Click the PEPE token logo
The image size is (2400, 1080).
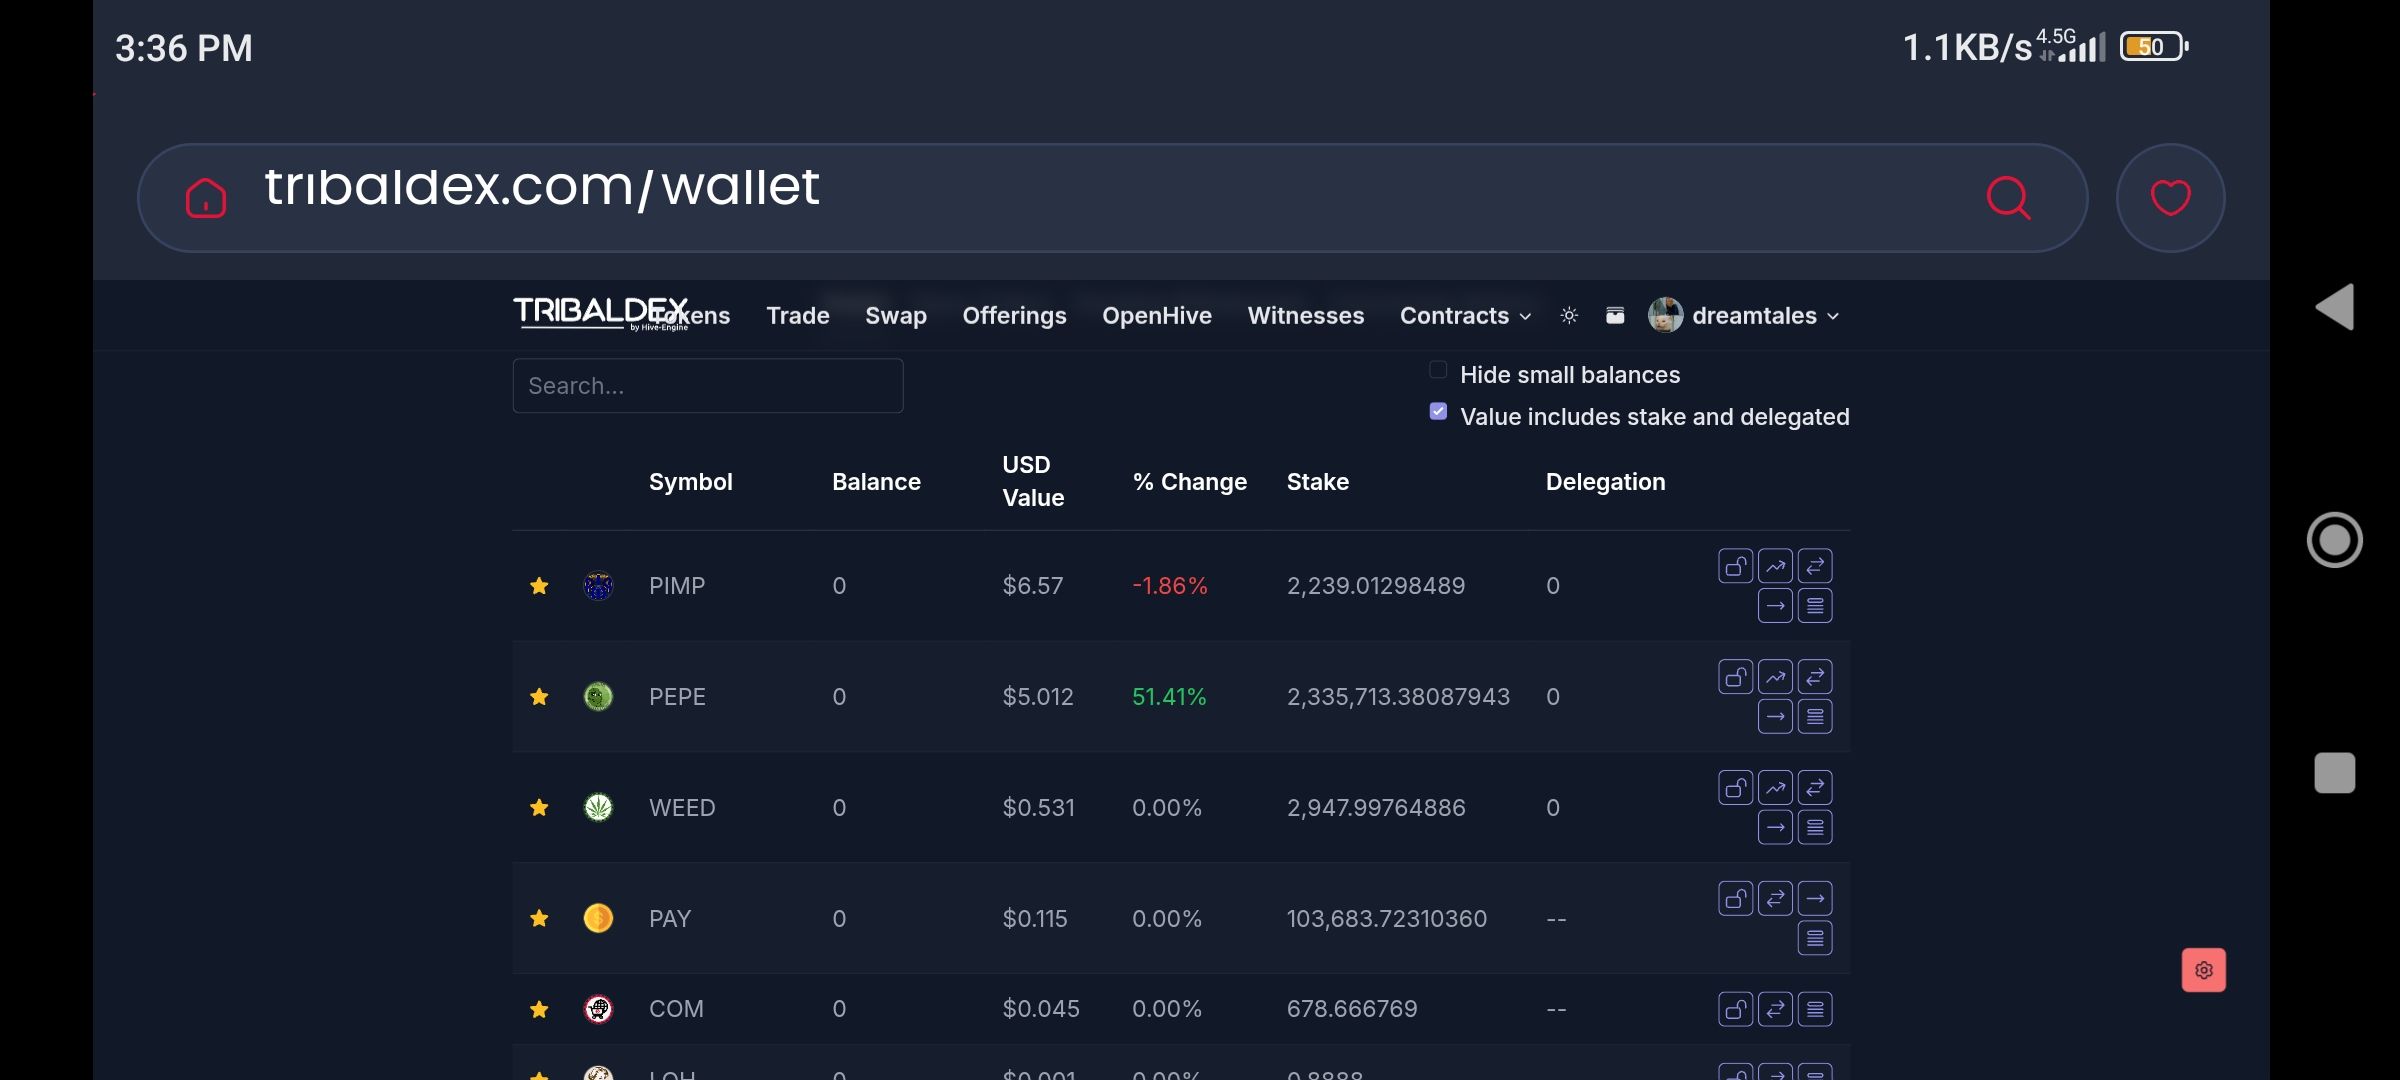coord(598,697)
